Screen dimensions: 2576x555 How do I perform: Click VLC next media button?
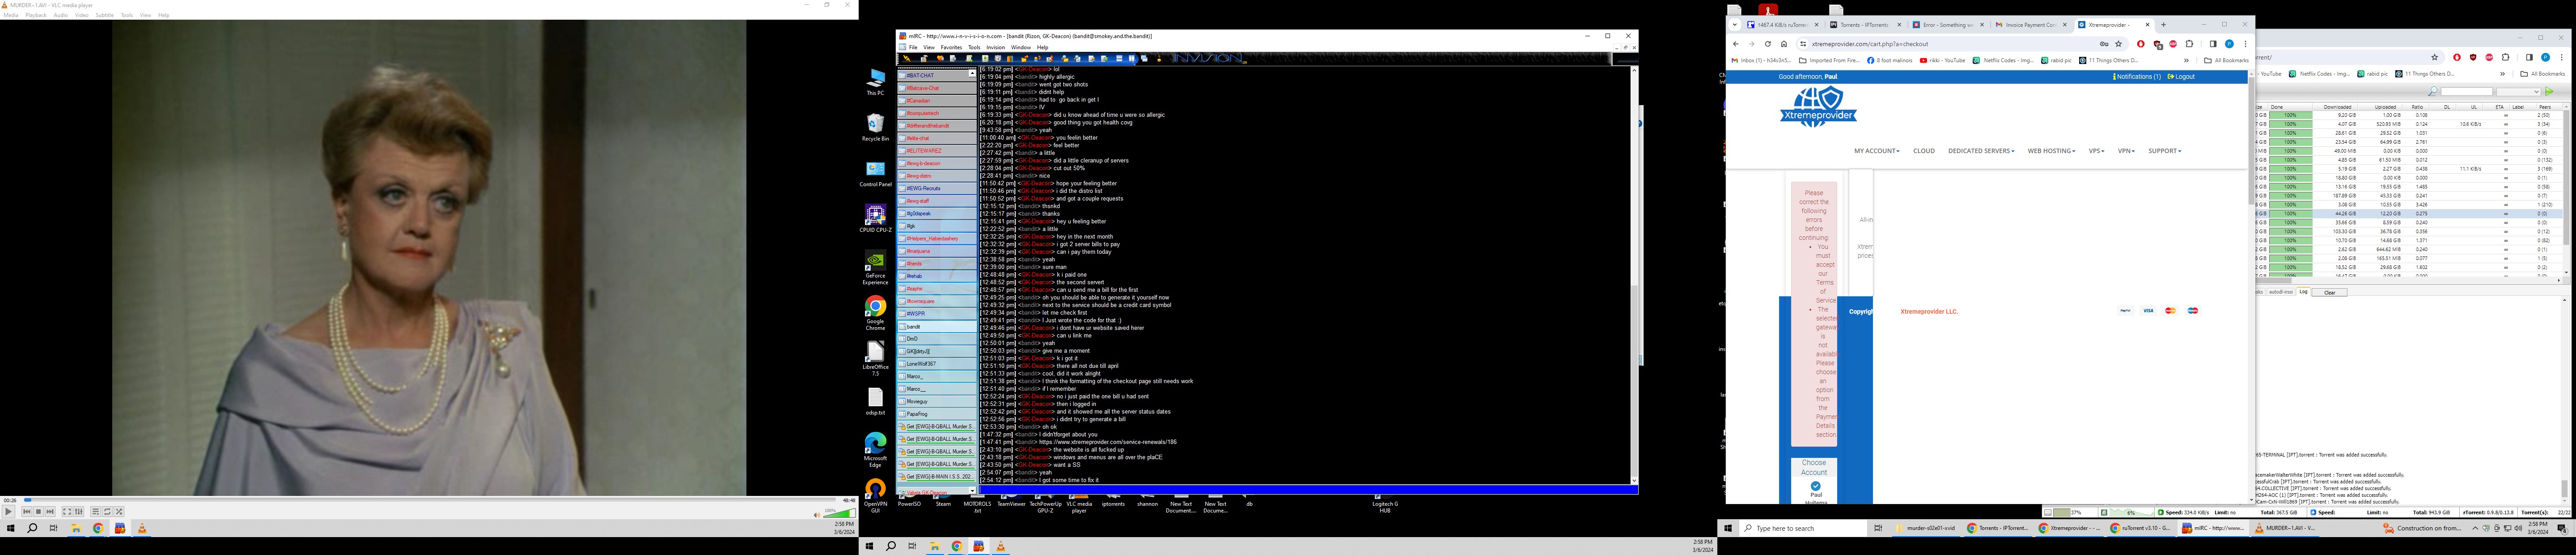click(50, 511)
